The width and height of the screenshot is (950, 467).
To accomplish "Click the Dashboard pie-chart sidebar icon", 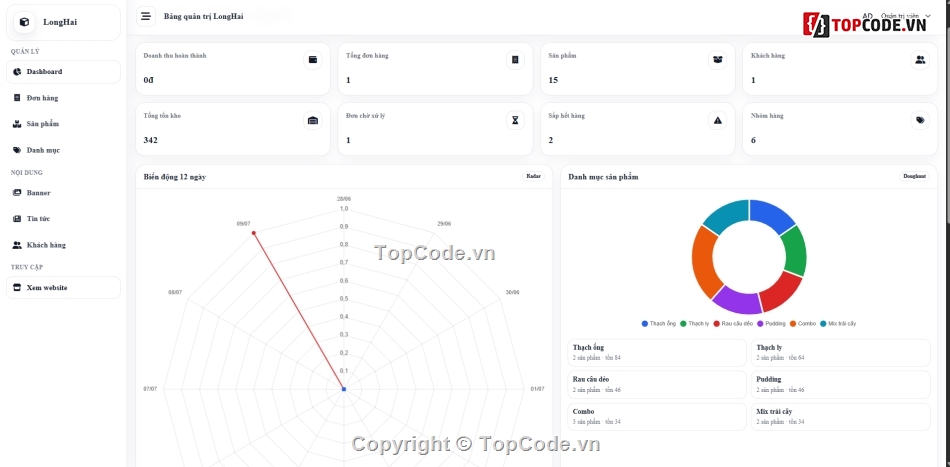I will [17, 71].
